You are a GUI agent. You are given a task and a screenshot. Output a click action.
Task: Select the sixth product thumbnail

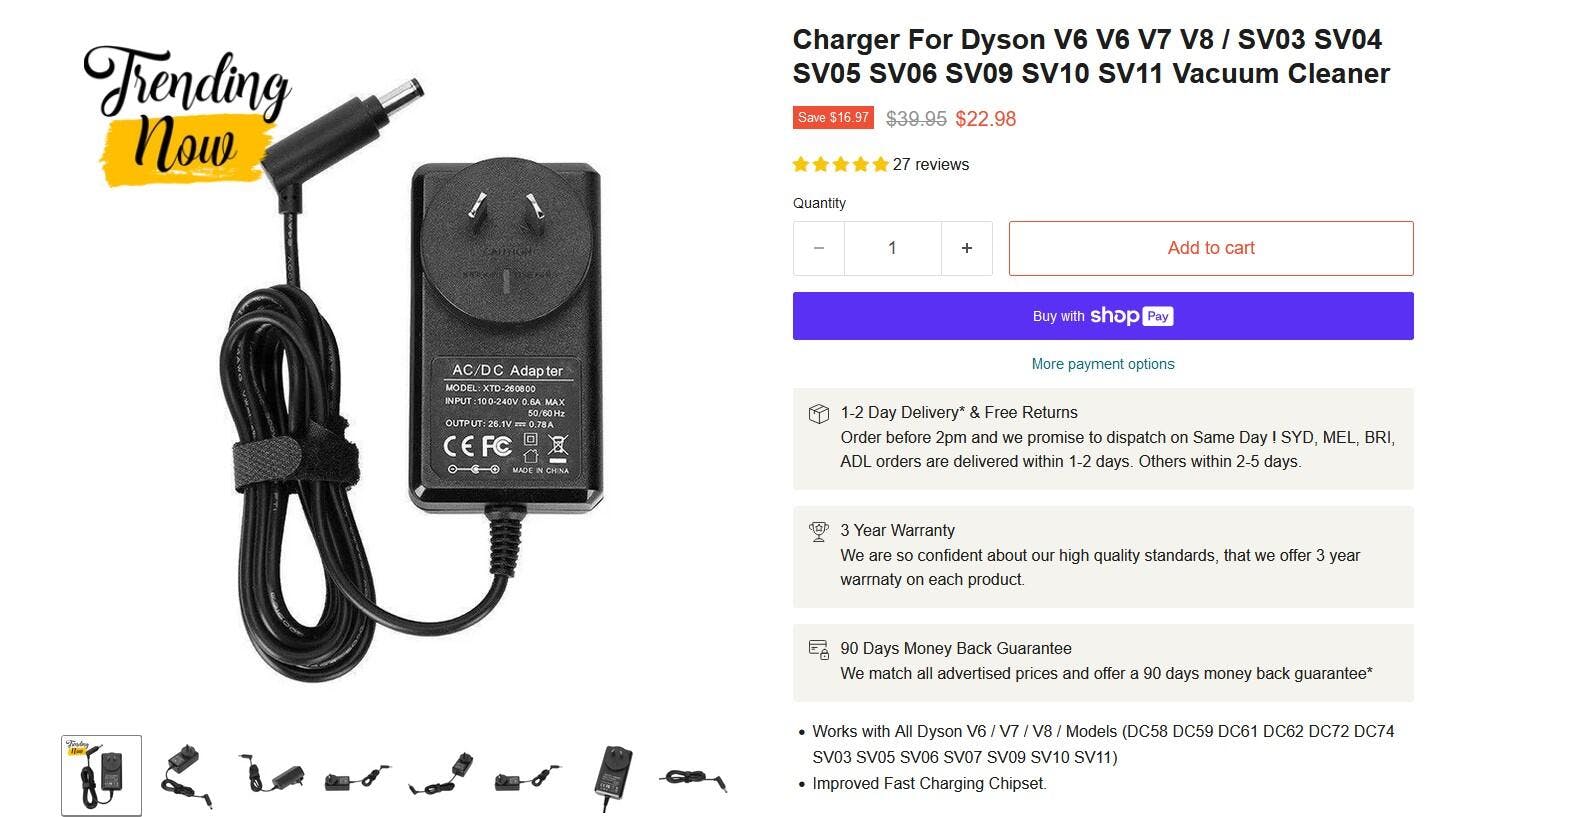click(x=526, y=776)
